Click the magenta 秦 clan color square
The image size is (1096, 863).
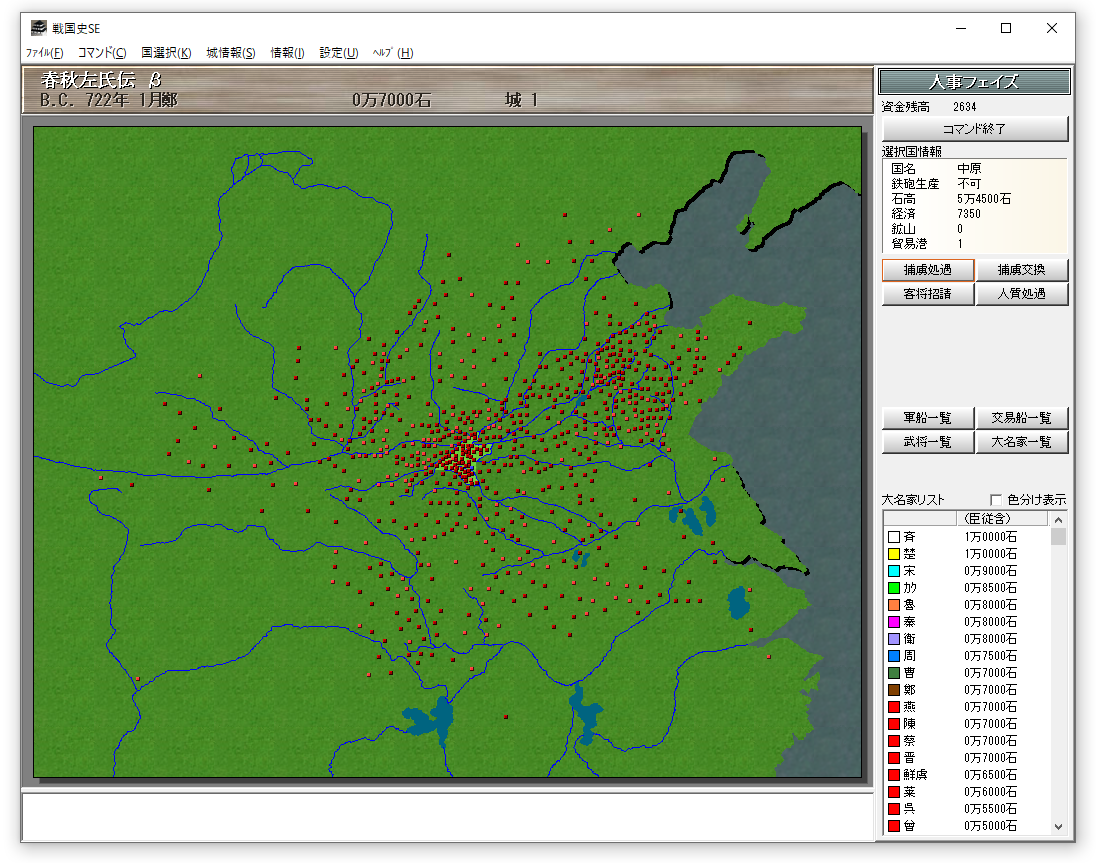894,622
